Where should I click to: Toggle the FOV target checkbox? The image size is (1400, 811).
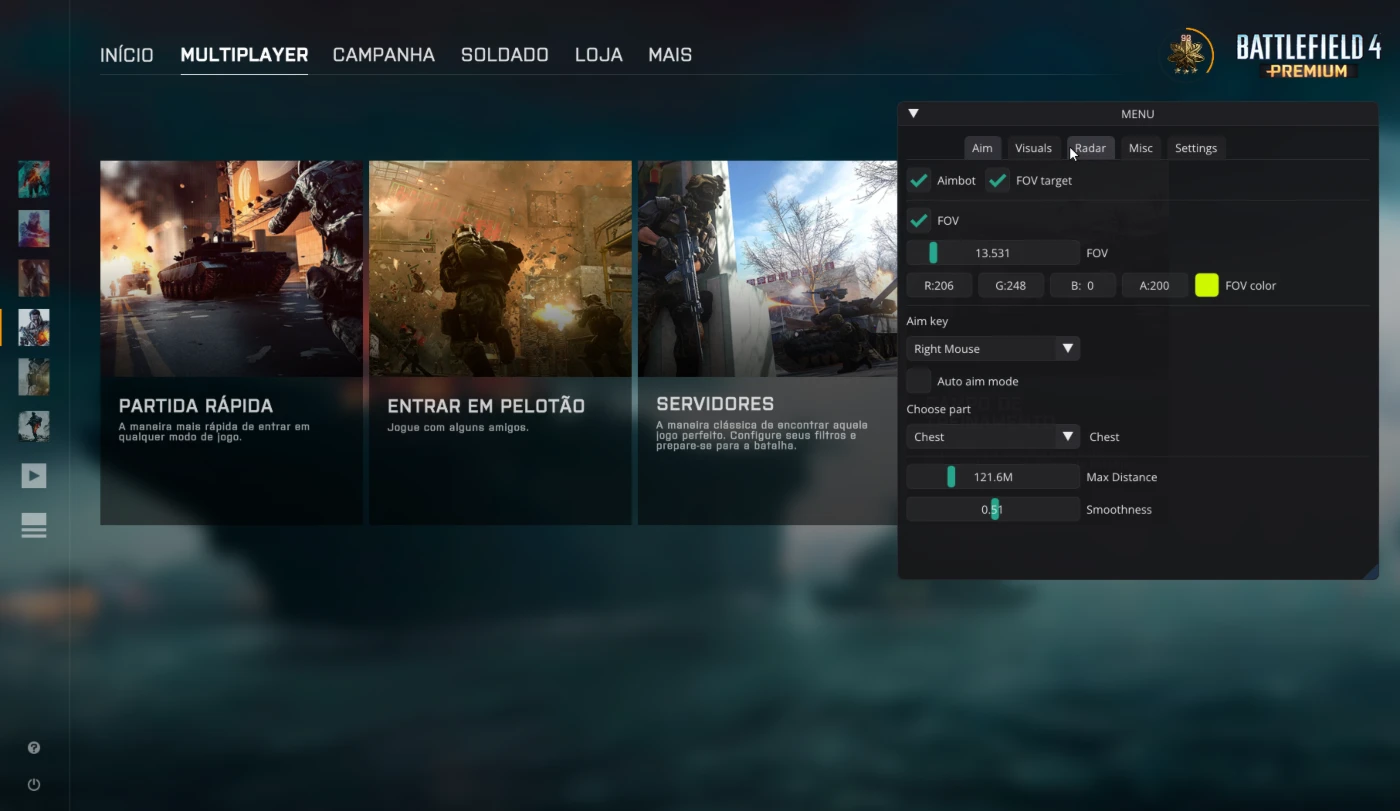[997, 181]
